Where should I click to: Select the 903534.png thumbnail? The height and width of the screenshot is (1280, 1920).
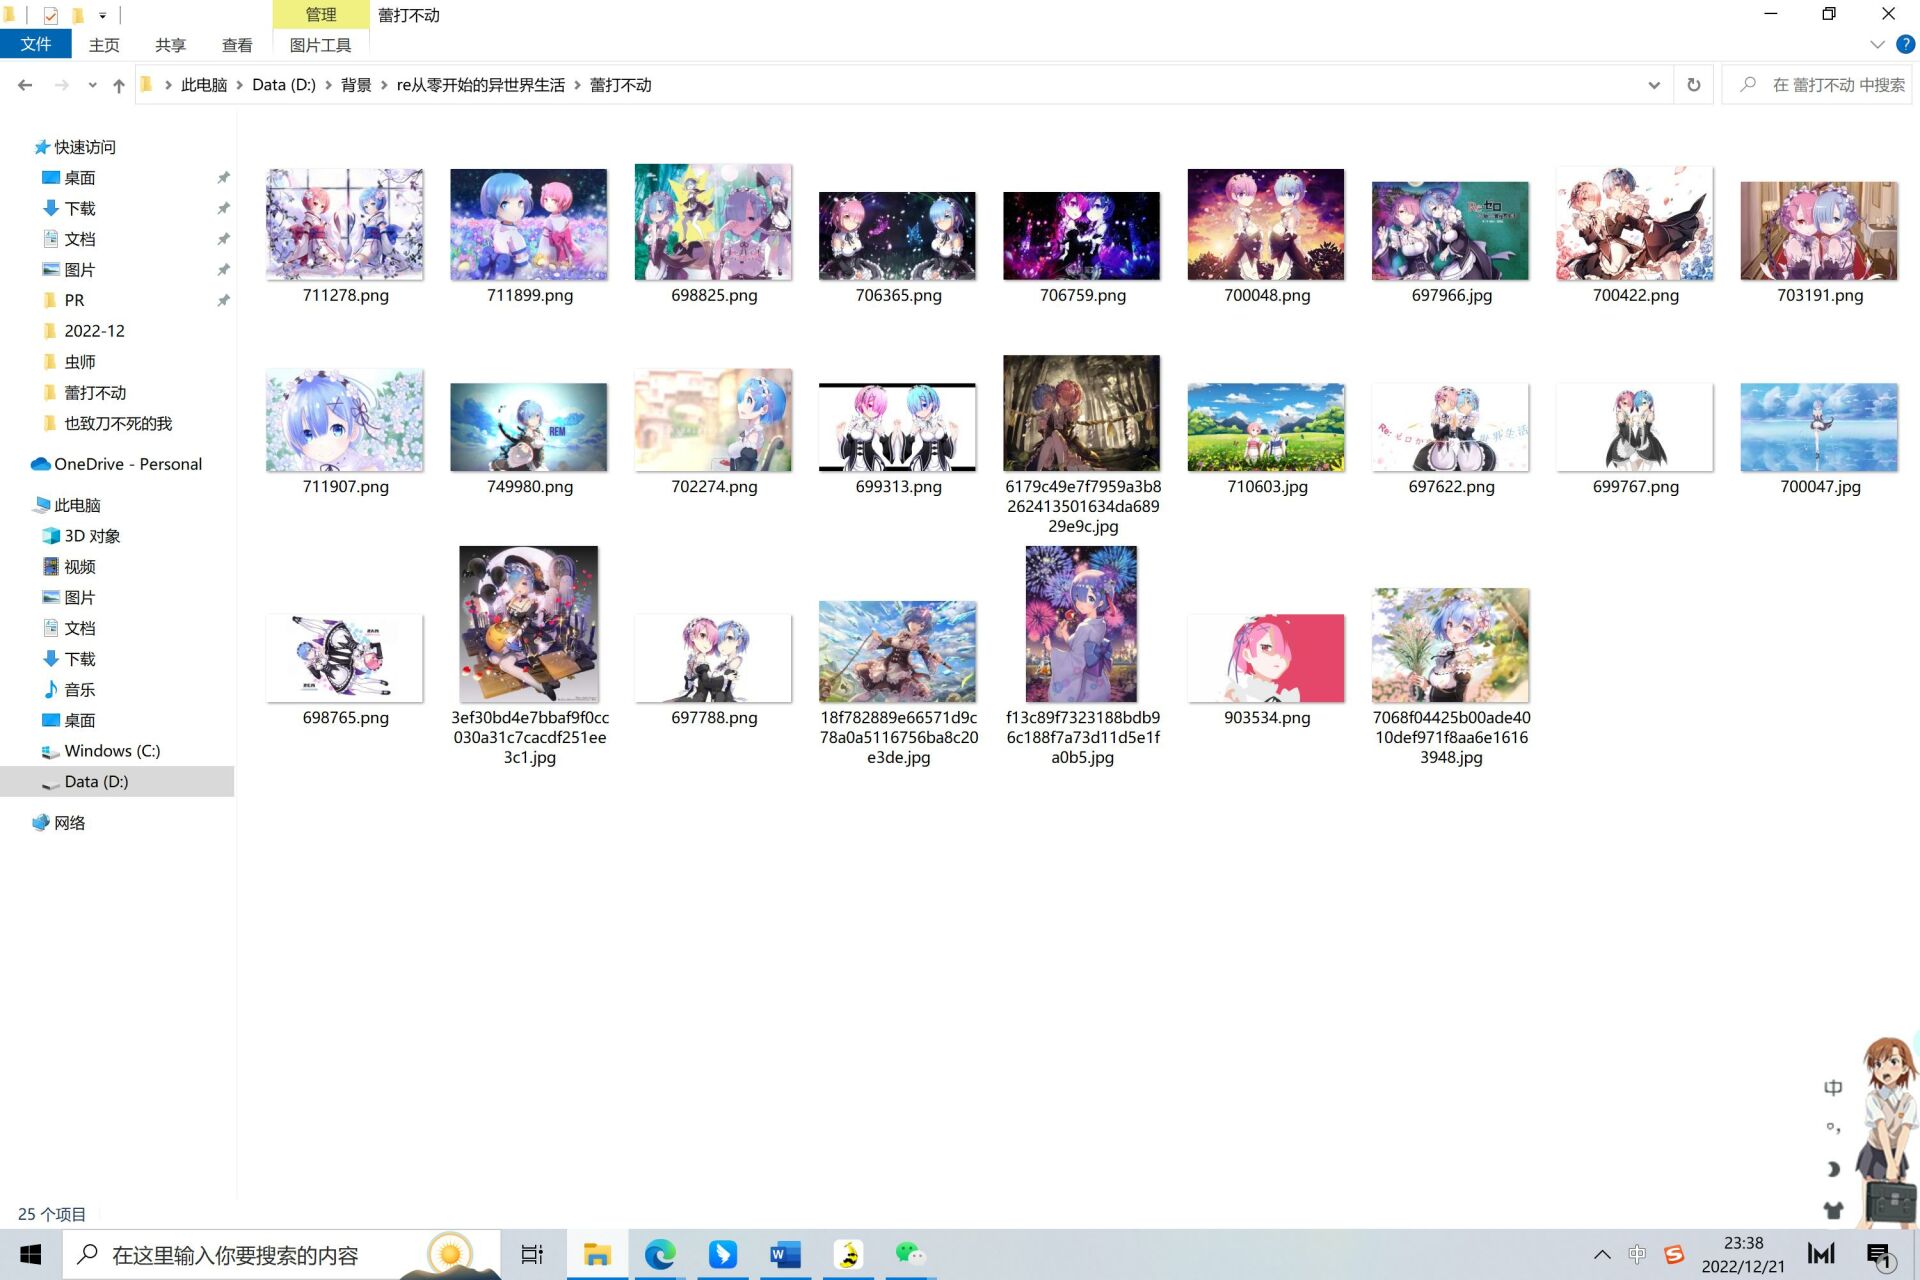coord(1266,660)
